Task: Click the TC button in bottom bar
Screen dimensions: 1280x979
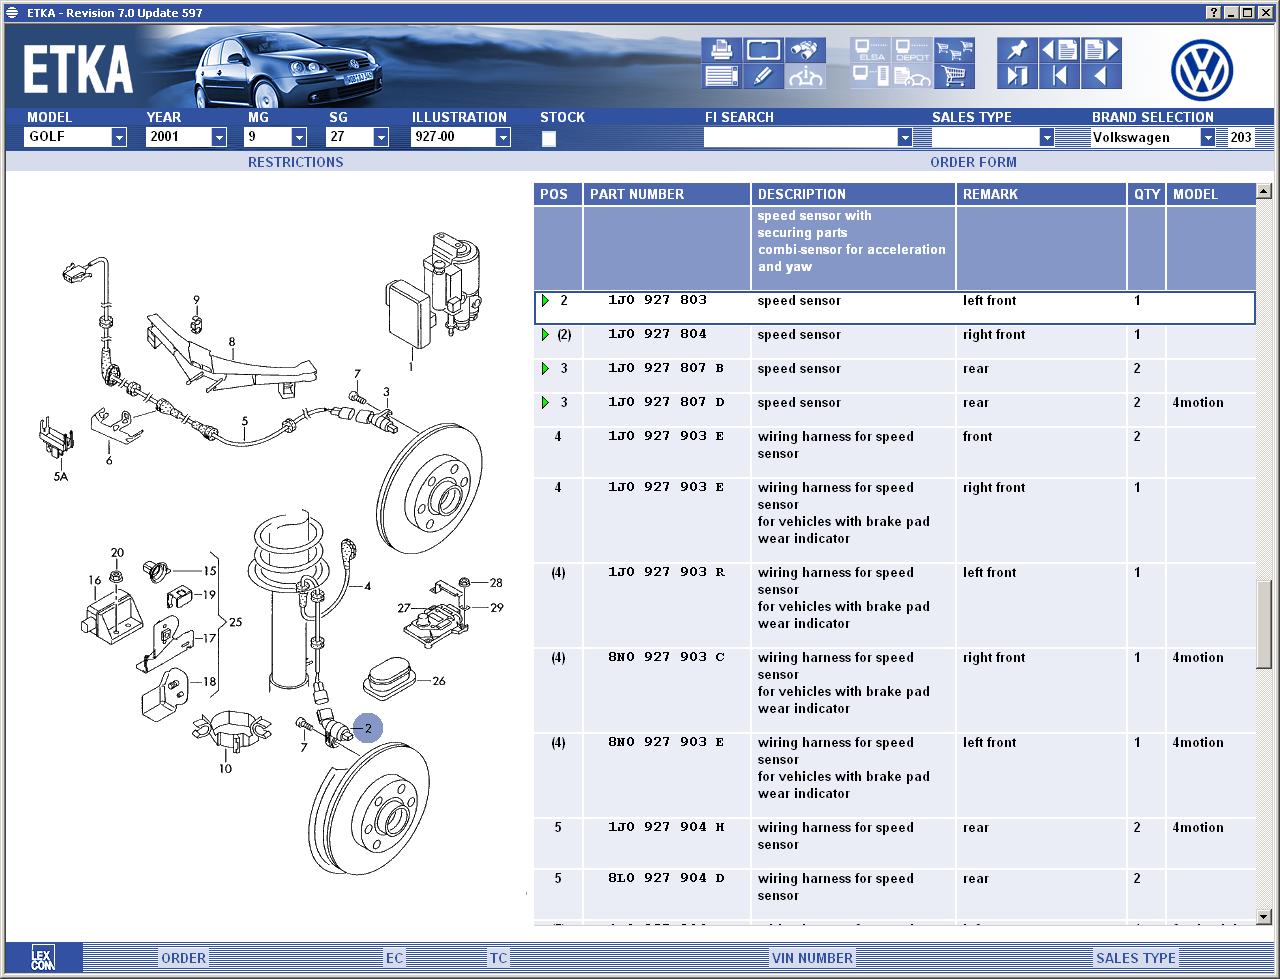Action: pyautogui.click(x=498, y=958)
